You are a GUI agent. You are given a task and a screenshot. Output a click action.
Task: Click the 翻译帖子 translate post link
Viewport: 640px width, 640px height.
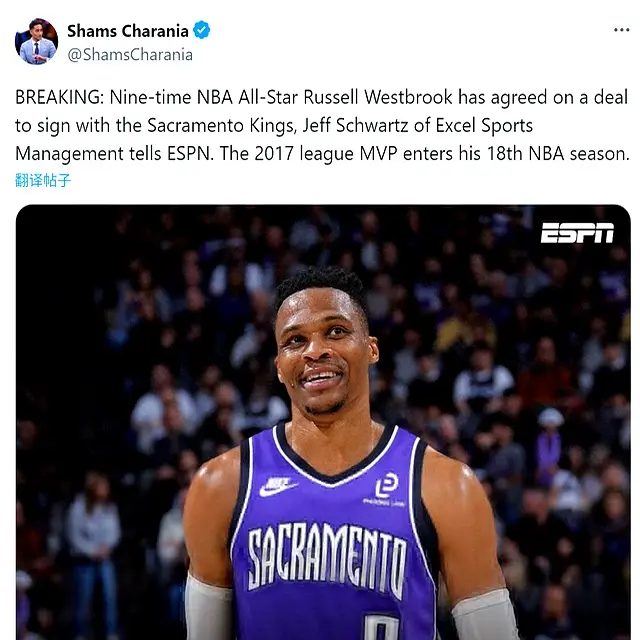[x=43, y=180]
